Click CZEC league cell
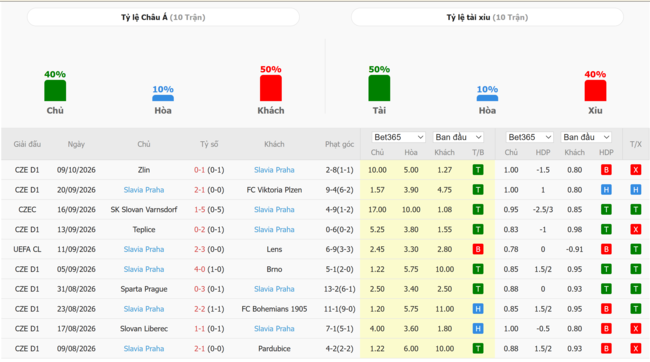This screenshot has height=362, width=650. click(x=27, y=209)
